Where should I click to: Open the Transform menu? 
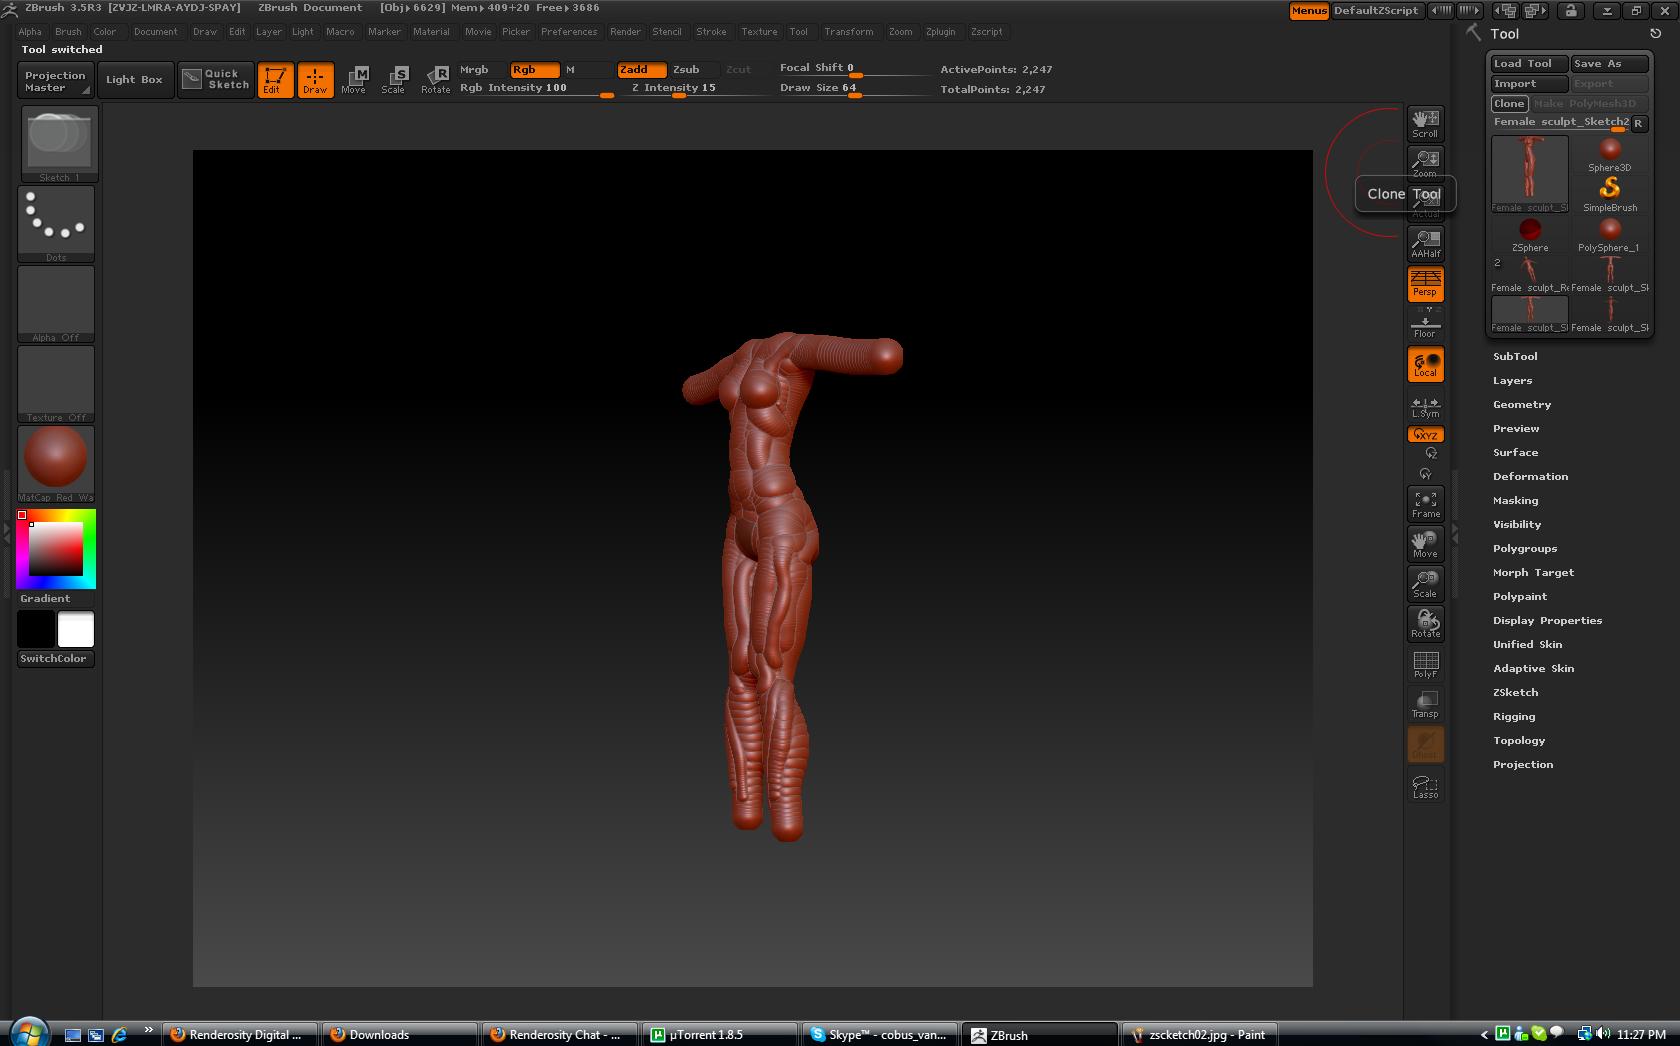tap(848, 32)
